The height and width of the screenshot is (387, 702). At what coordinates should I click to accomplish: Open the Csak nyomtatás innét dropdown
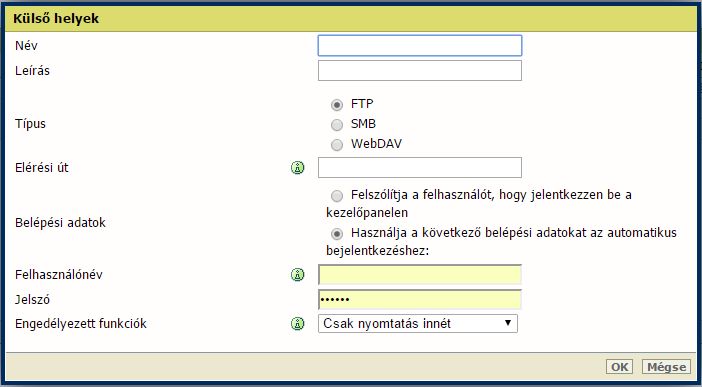[418, 323]
